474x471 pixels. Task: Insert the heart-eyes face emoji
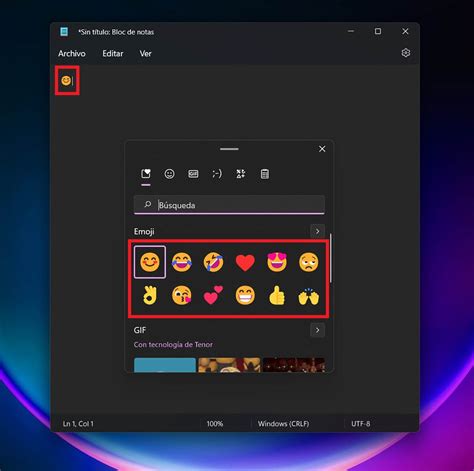pos(277,262)
